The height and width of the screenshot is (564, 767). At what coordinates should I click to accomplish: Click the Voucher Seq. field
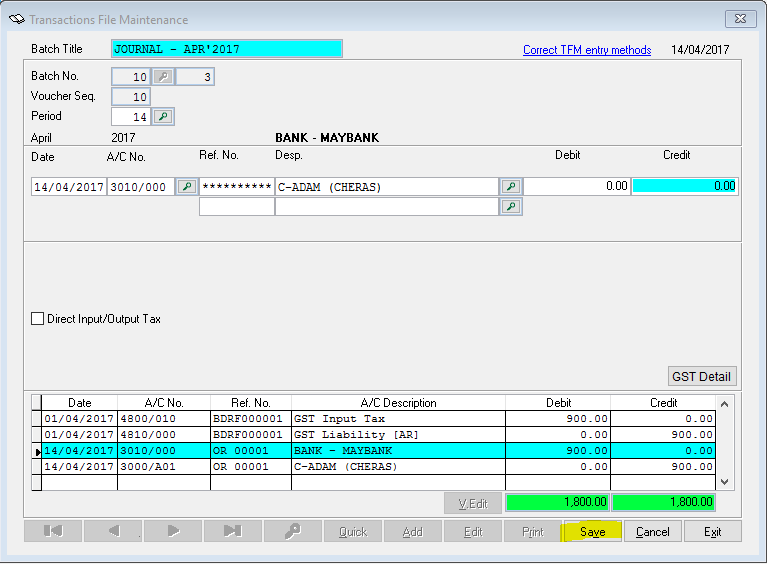pyautogui.click(x=131, y=97)
